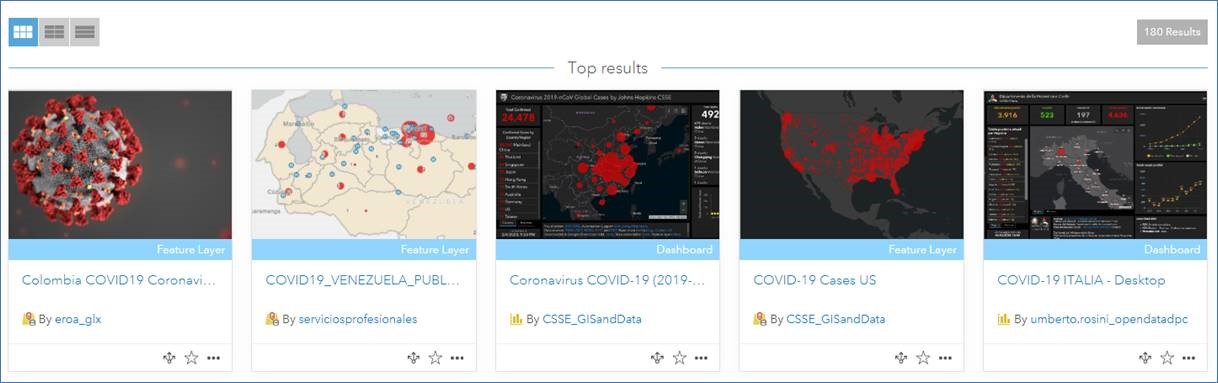Screen dimensions: 1218x383
Task: Click move icon on Colombia COVID19 card
Action: click(x=169, y=358)
